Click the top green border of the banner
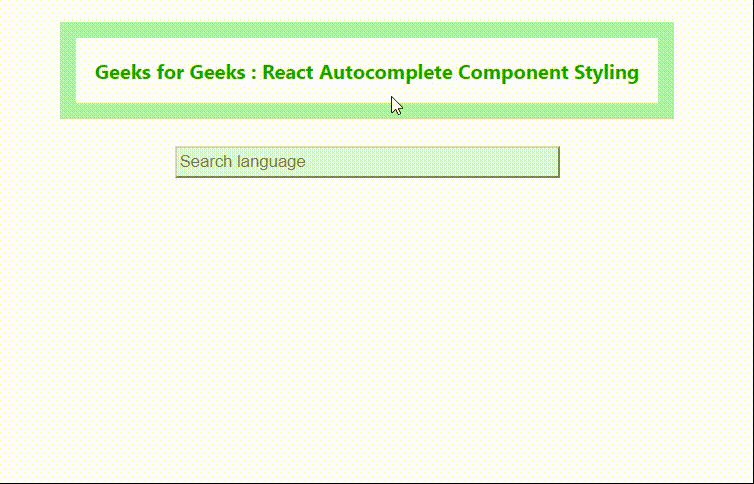 point(367,30)
